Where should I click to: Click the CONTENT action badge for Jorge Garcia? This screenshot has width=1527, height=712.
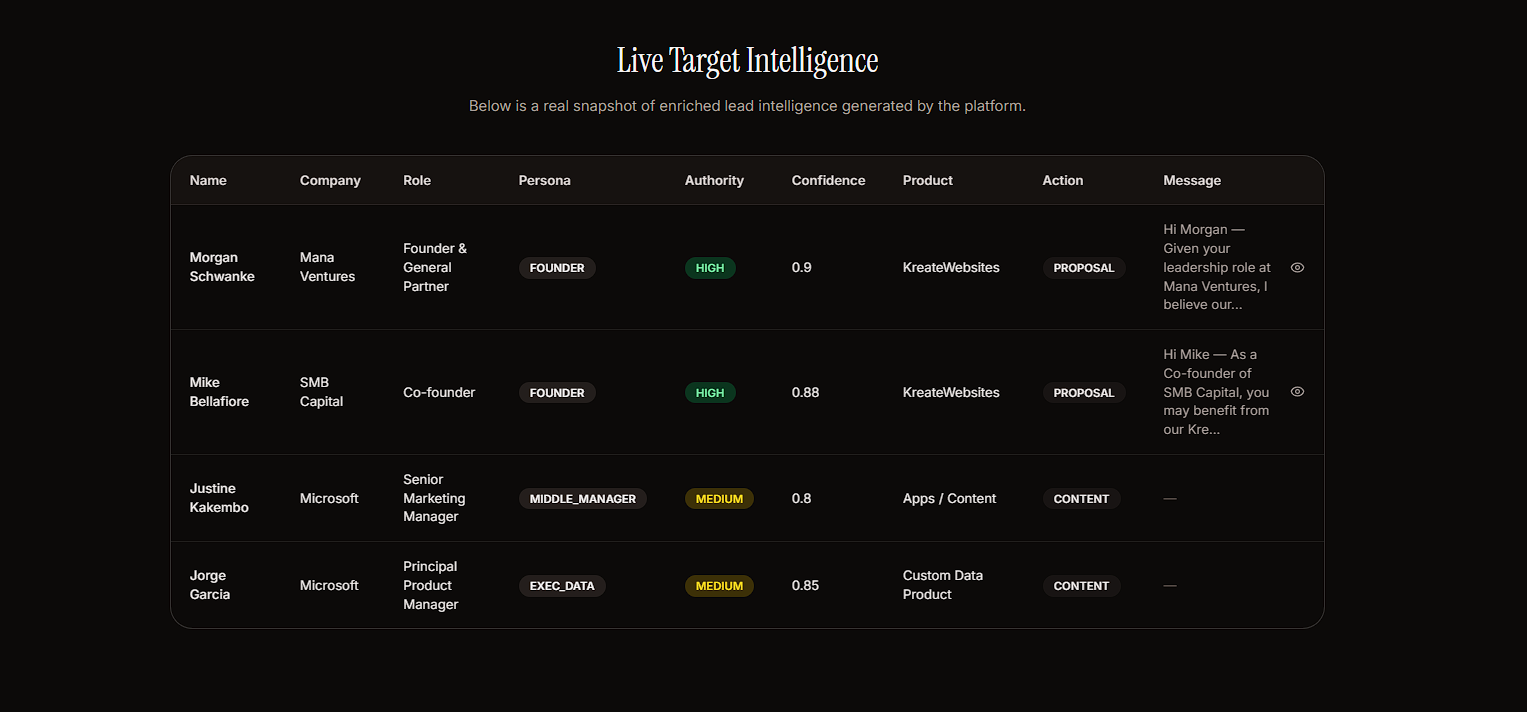tap(1081, 585)
